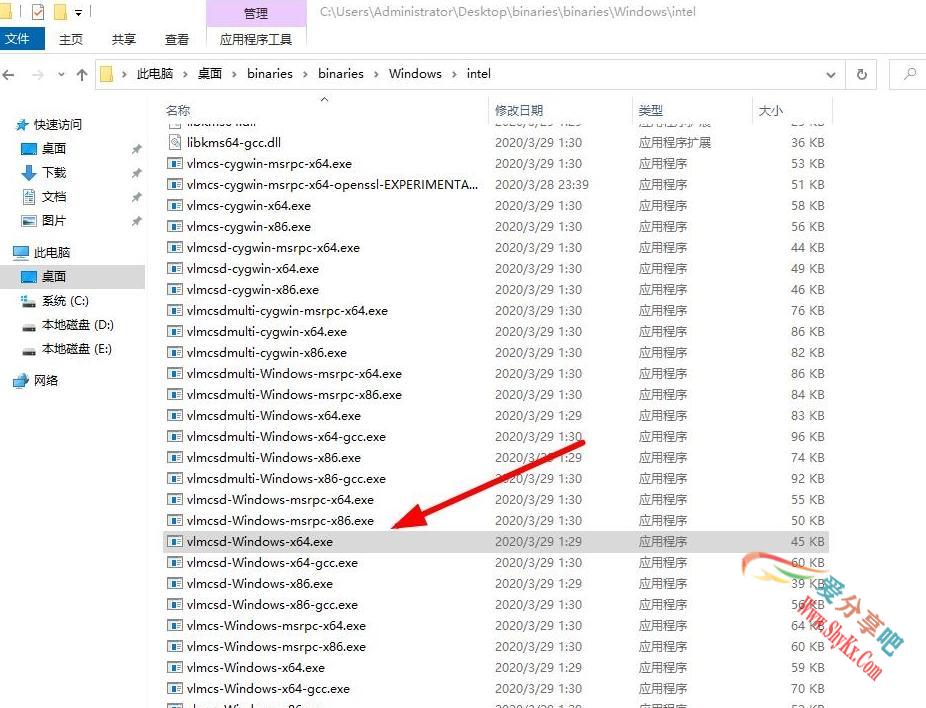Image resolution: width=926 pixels, height=708 pixels.
Task: Sort by 大小 column header
Action: [770, 110]
